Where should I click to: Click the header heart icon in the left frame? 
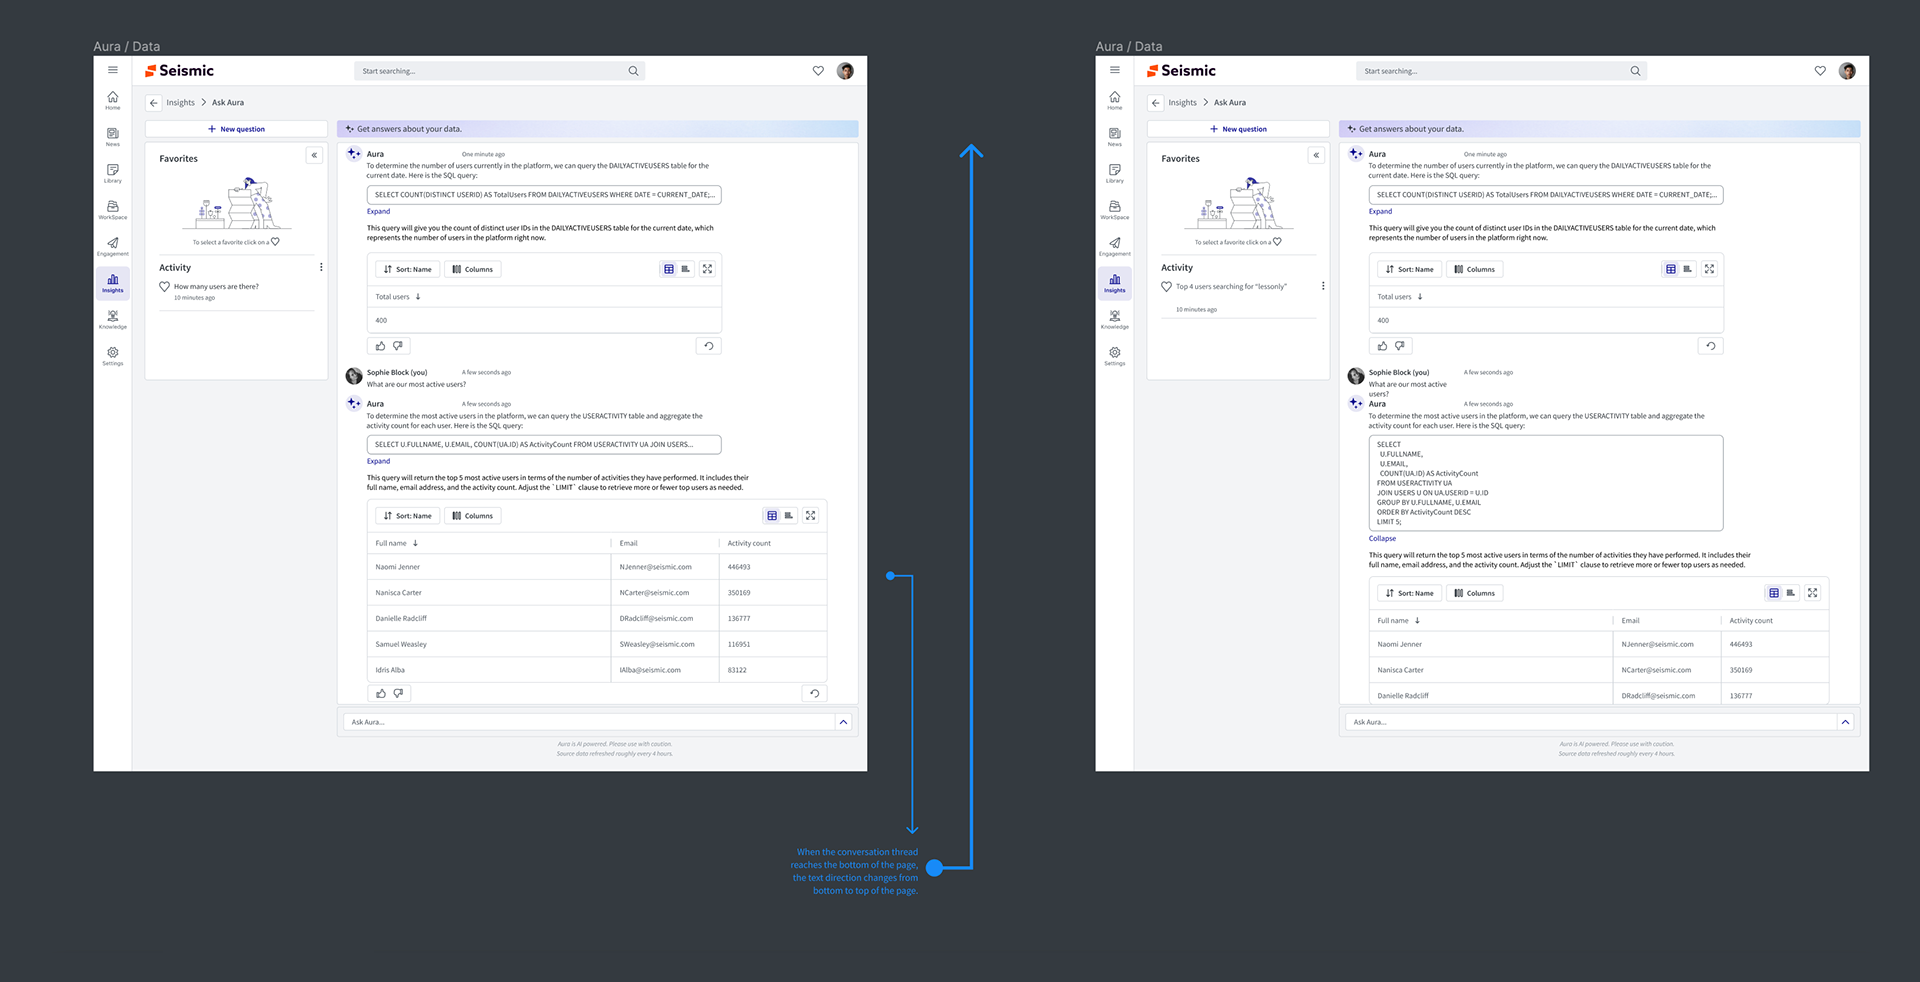point(818,71)
